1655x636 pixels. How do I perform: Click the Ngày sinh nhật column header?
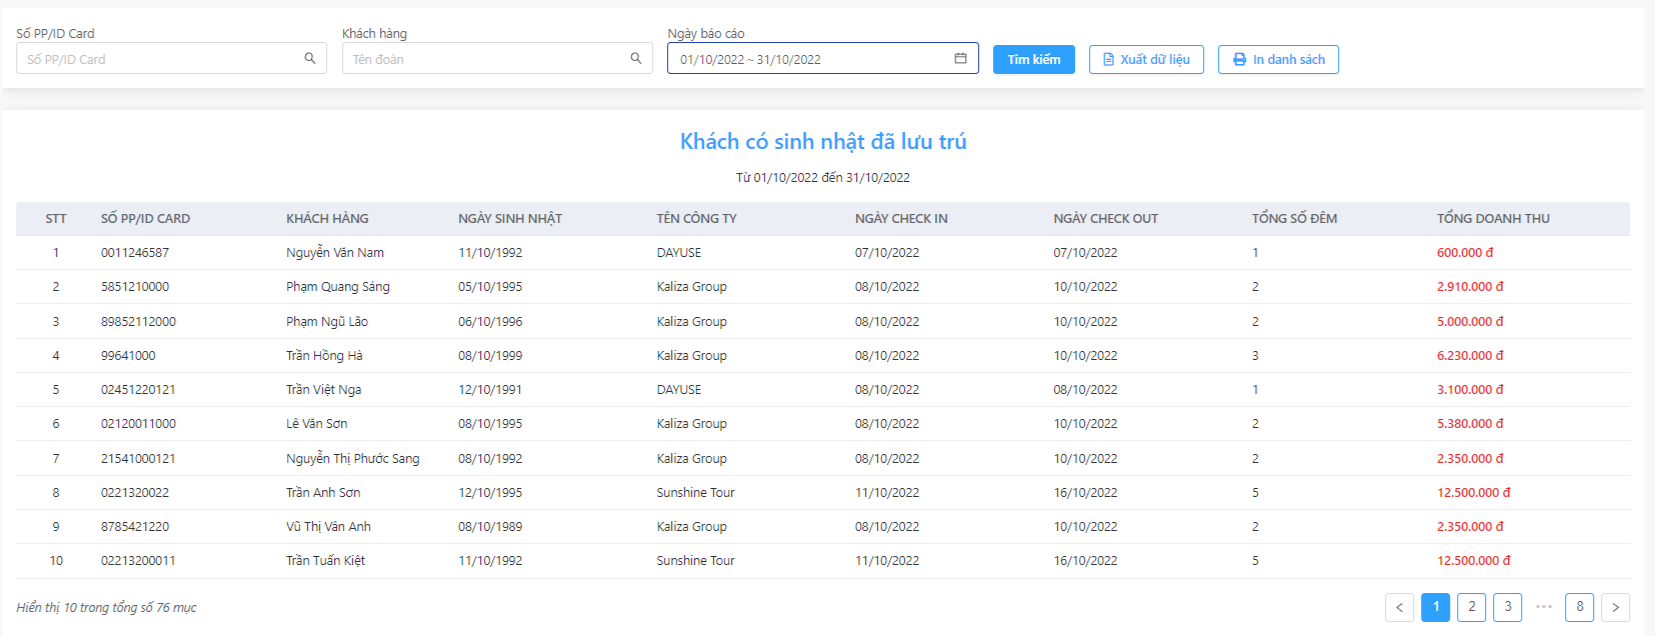510,219
